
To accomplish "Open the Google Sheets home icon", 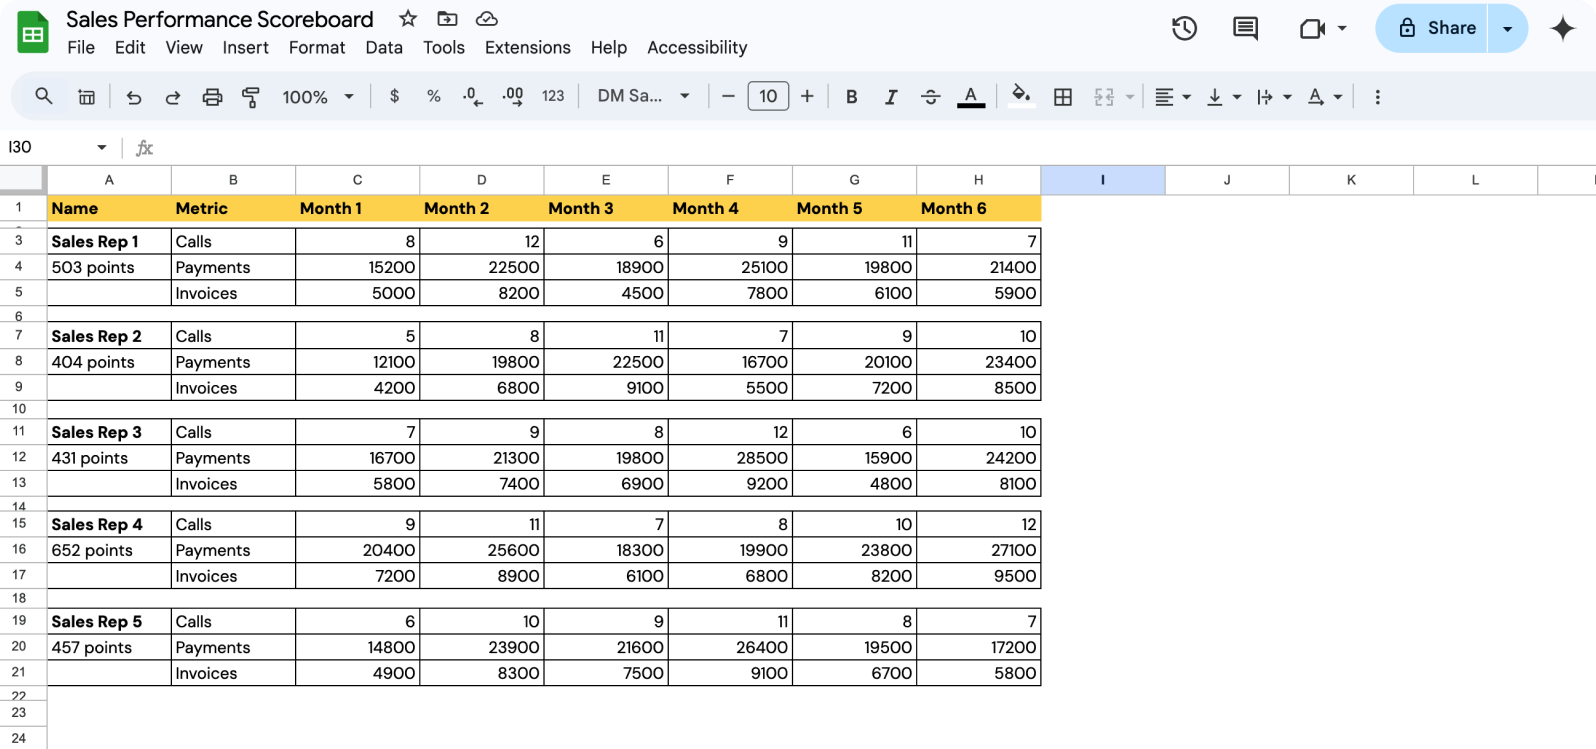I will [33, 33].
